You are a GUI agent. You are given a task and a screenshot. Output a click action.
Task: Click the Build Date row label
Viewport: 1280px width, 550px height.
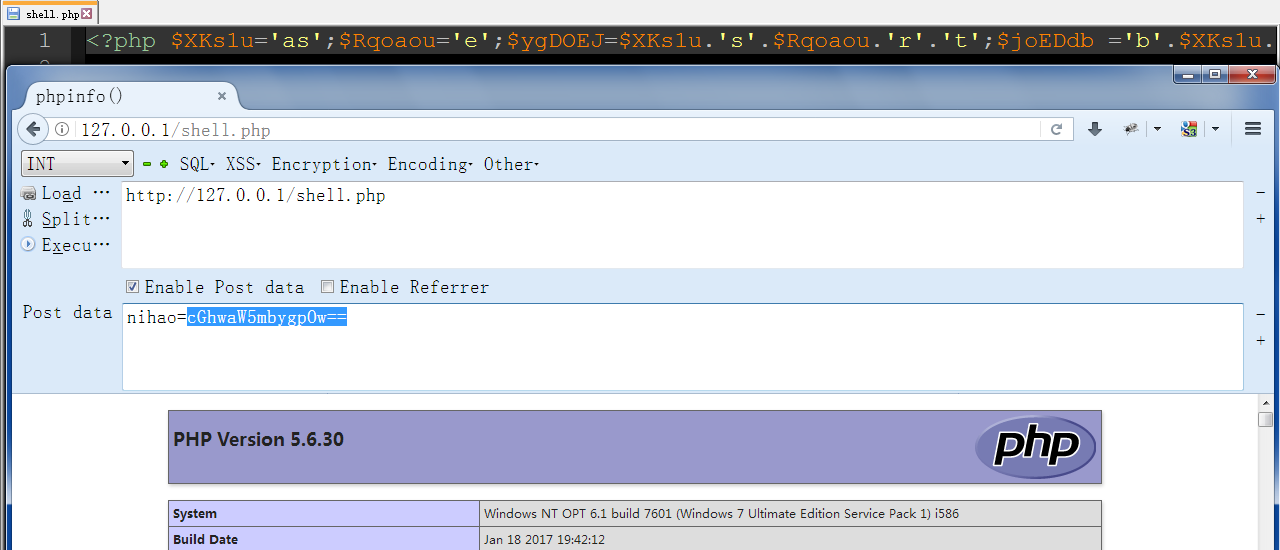206,539
